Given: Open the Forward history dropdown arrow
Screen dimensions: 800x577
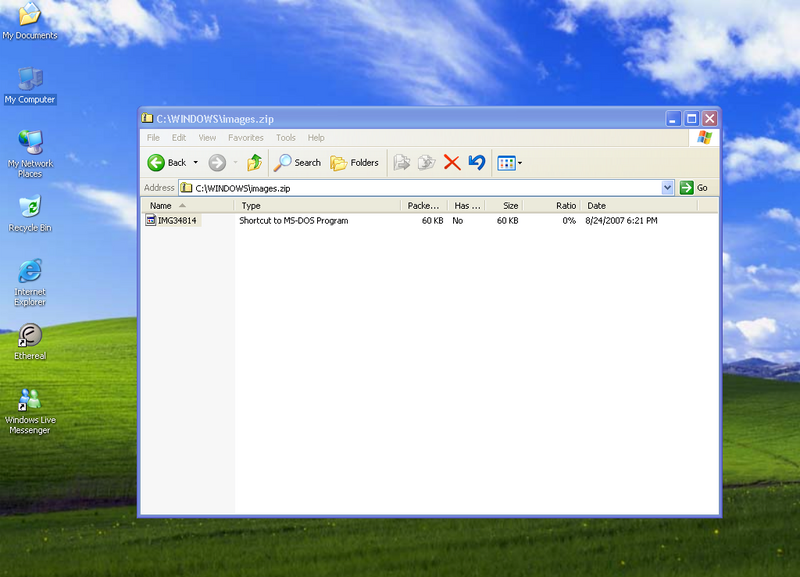Looking at the screenshot, I should (235, 163).
